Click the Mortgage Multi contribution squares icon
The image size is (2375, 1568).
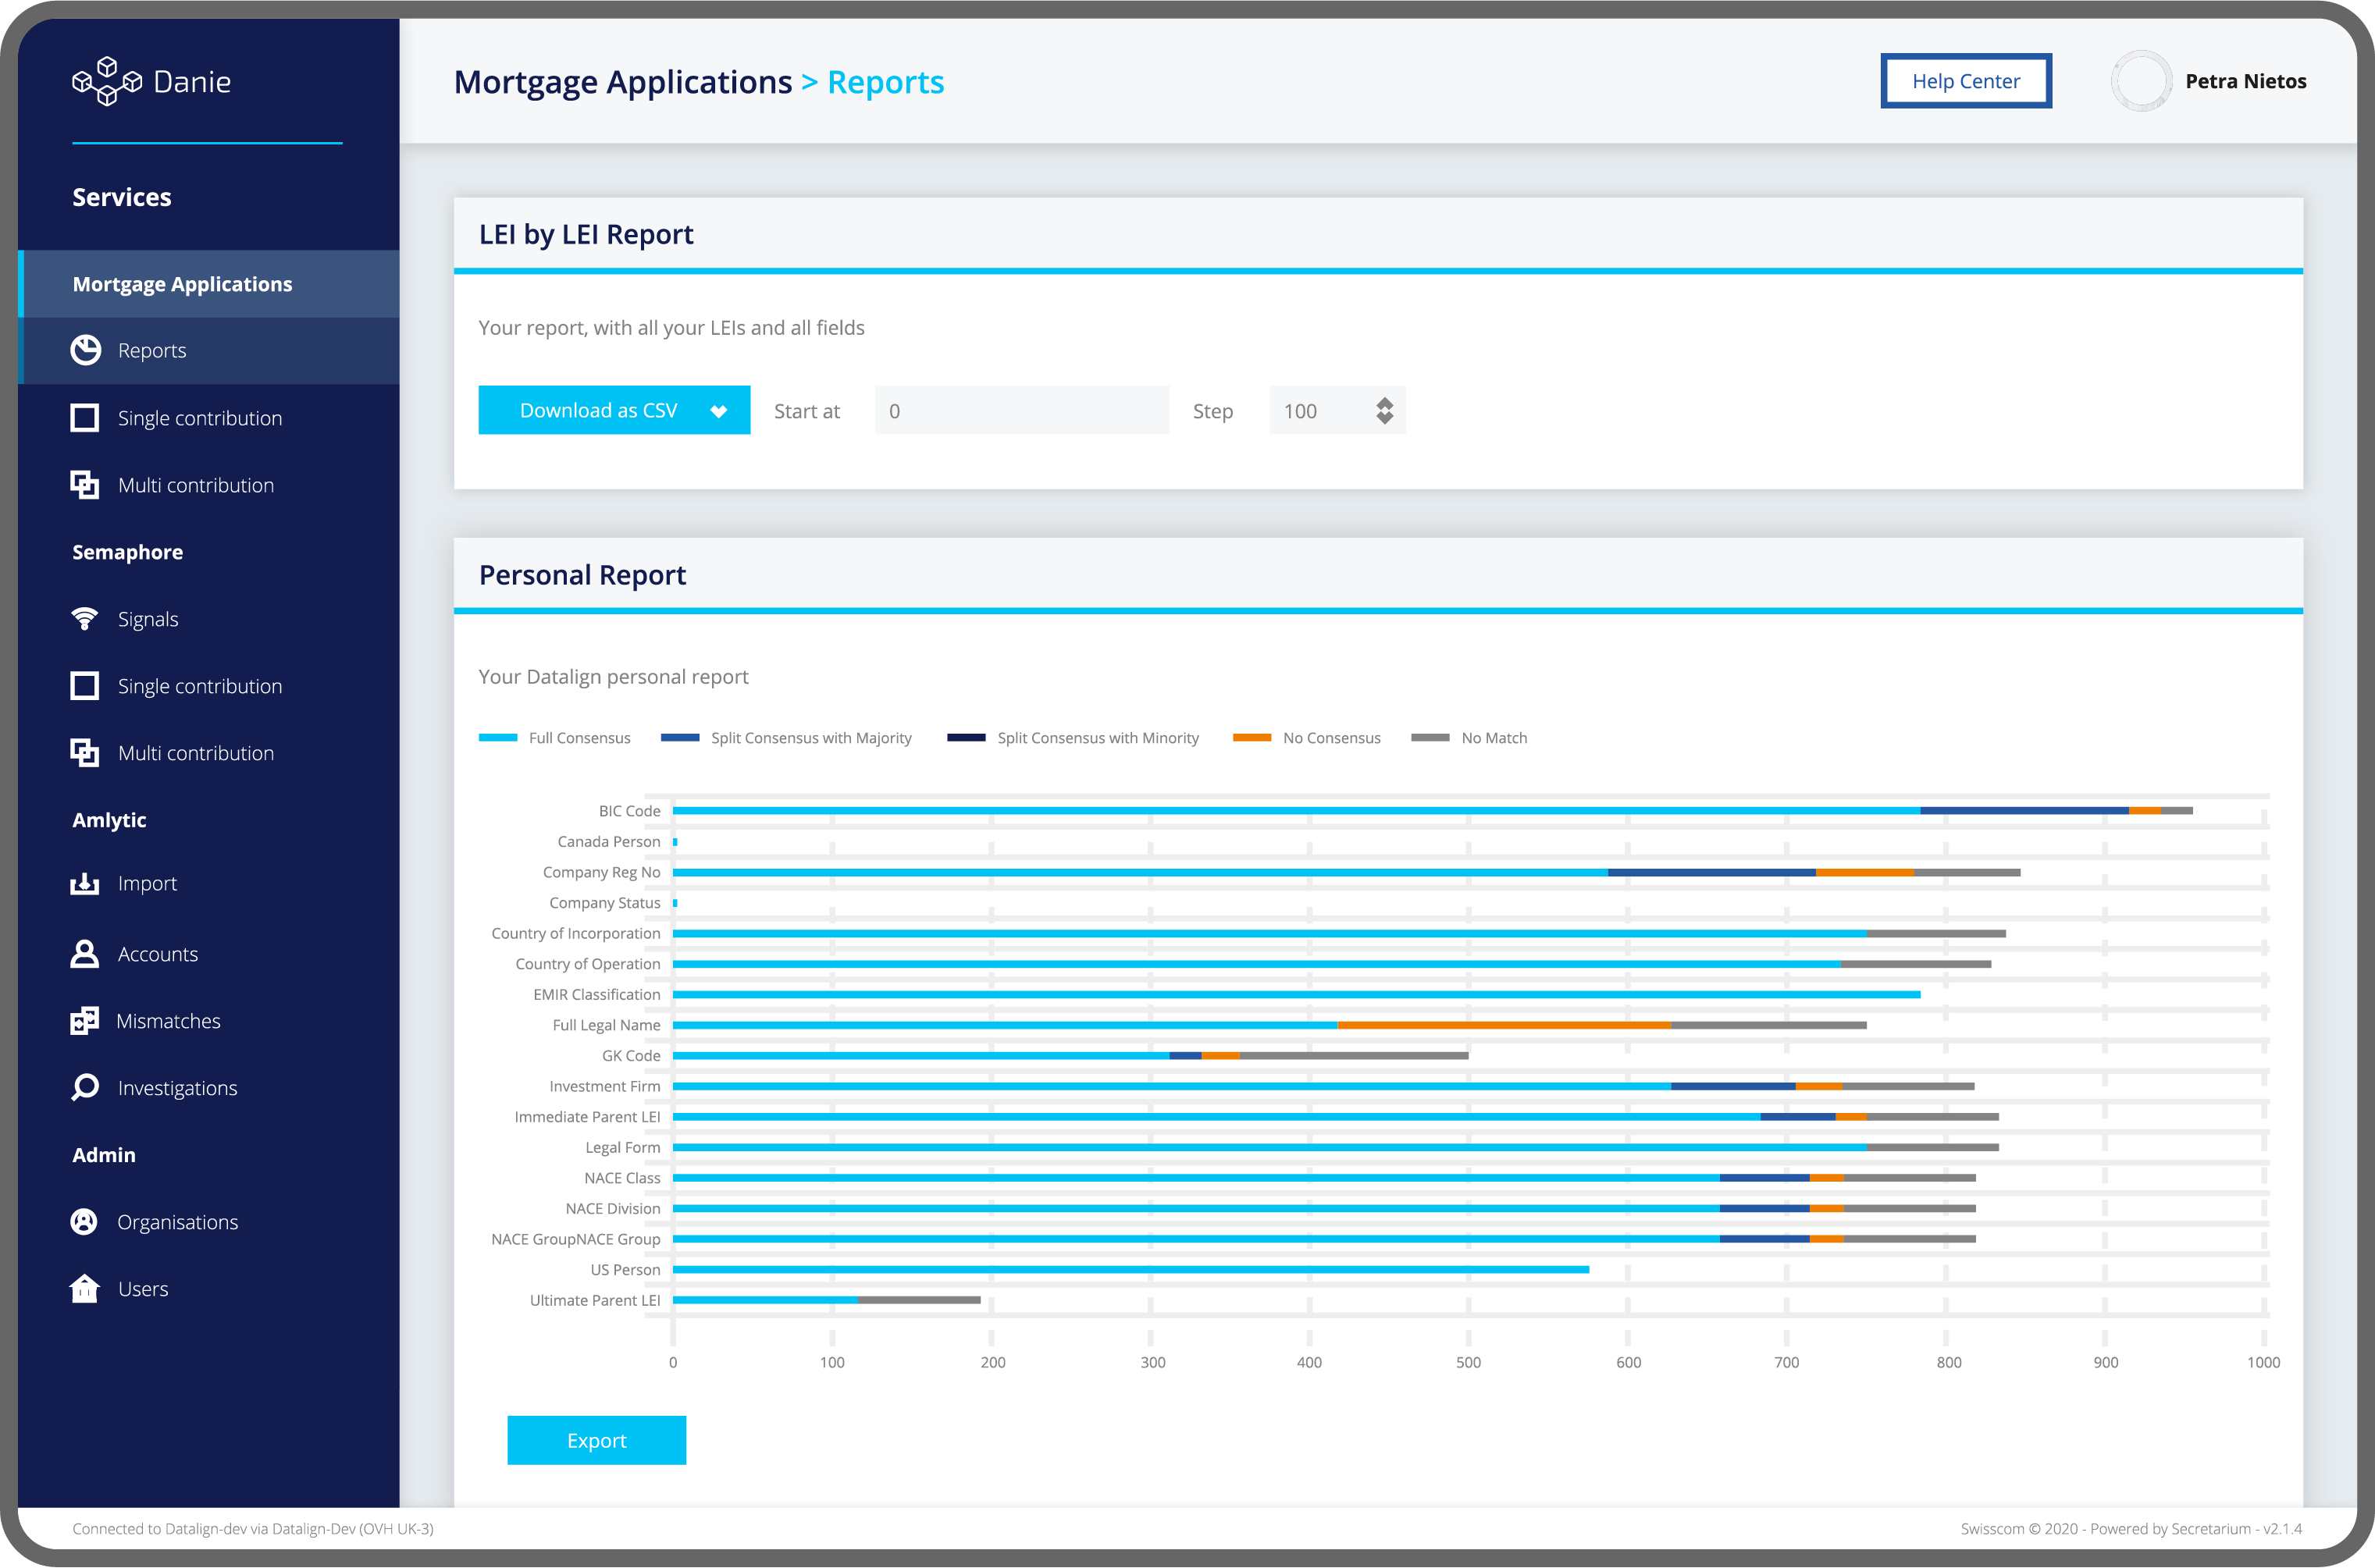pos(85,485)
